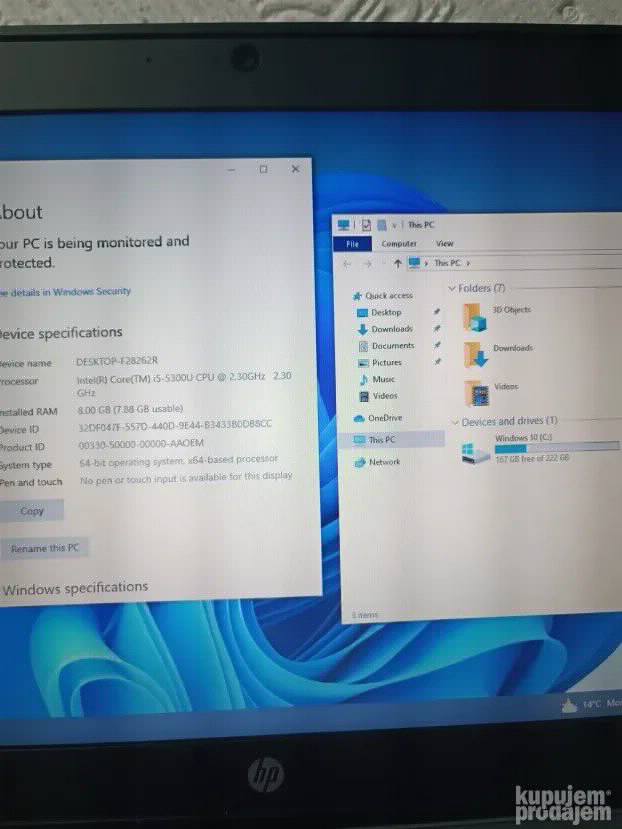Click the This PC address bar
This screenshot has height=829, width=622.
(516, 263)
